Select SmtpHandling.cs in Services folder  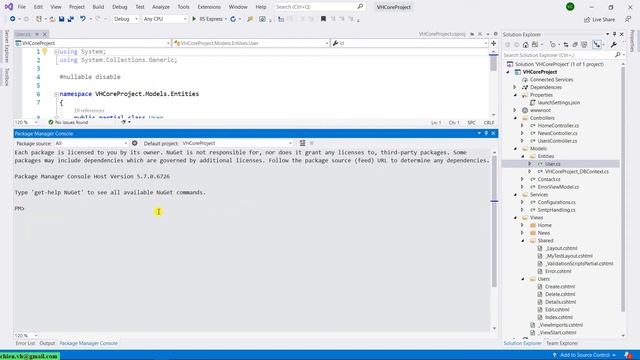[x=556, y=210]
